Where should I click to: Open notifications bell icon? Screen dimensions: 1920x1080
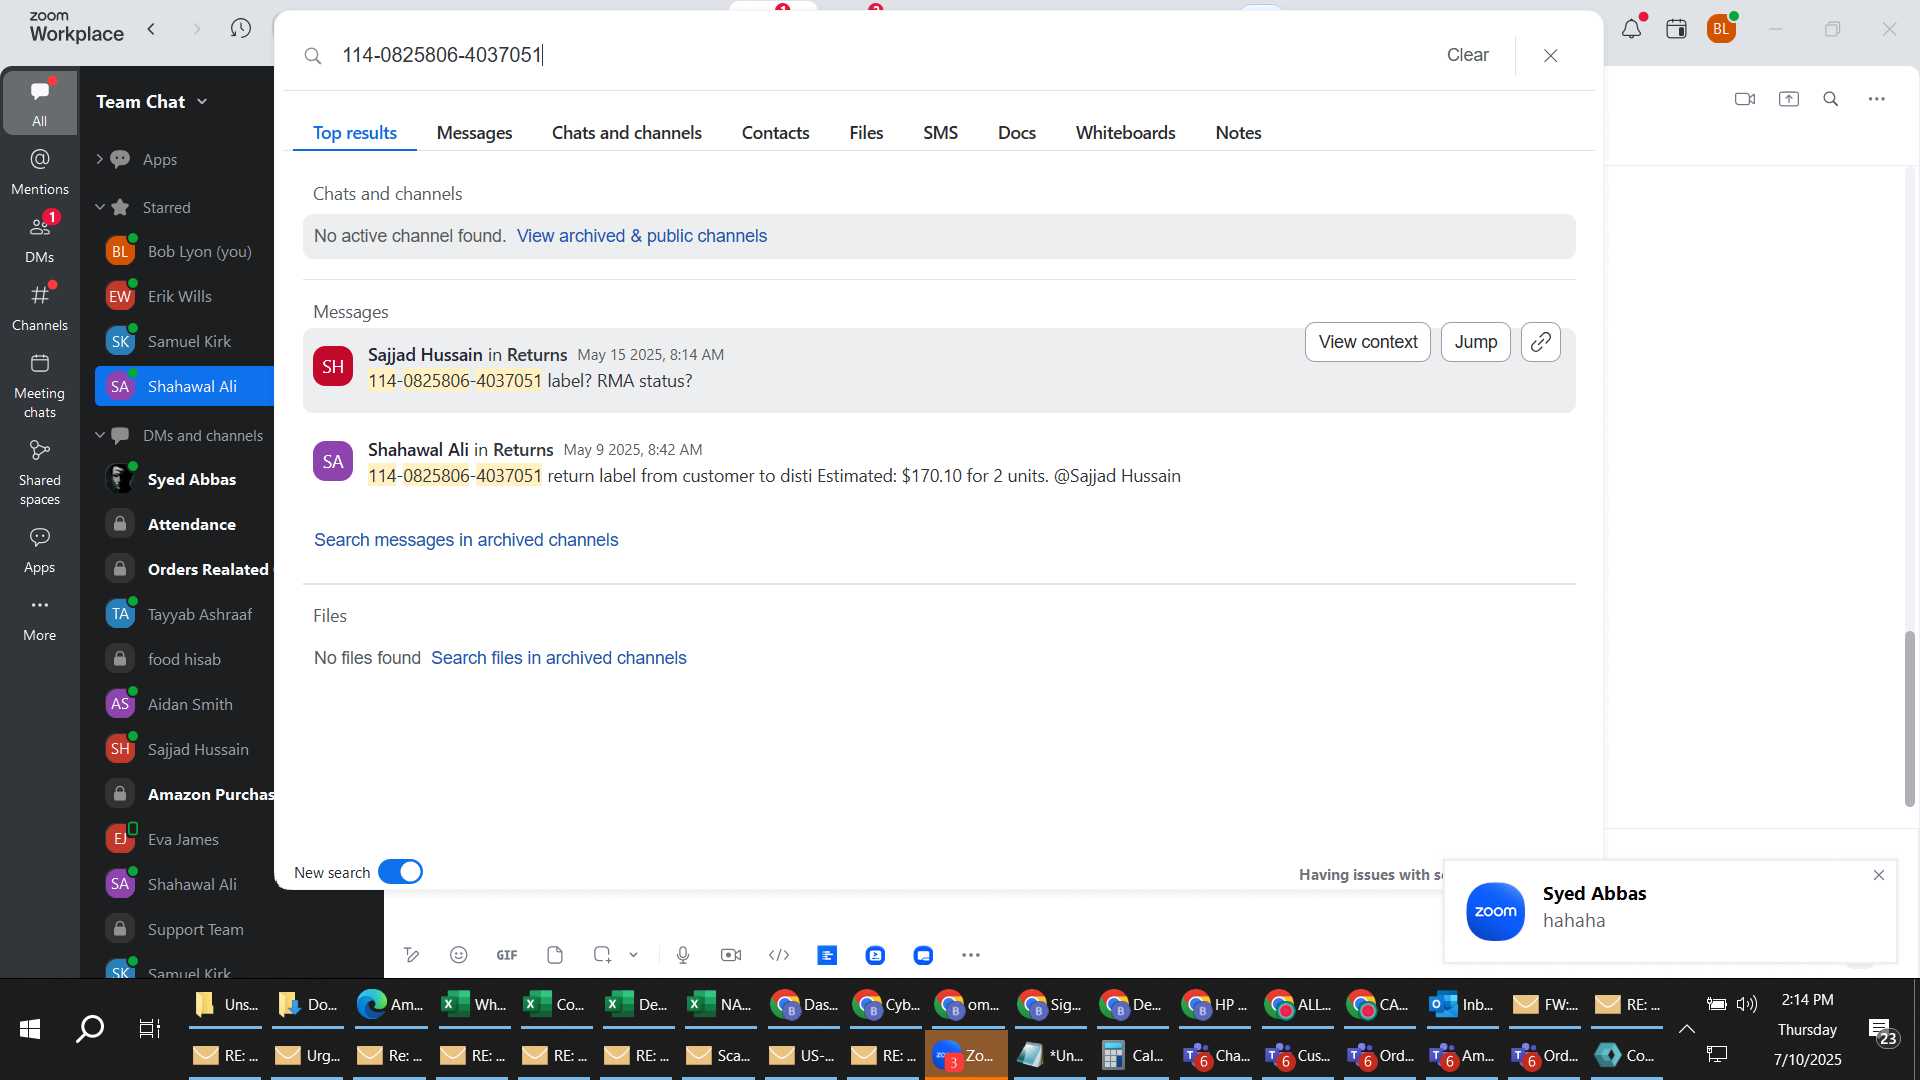tap(1631, 29)
